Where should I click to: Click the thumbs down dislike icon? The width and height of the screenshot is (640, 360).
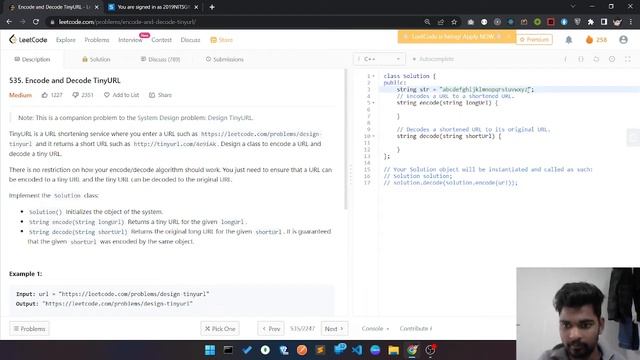click(x=76, y=95)
